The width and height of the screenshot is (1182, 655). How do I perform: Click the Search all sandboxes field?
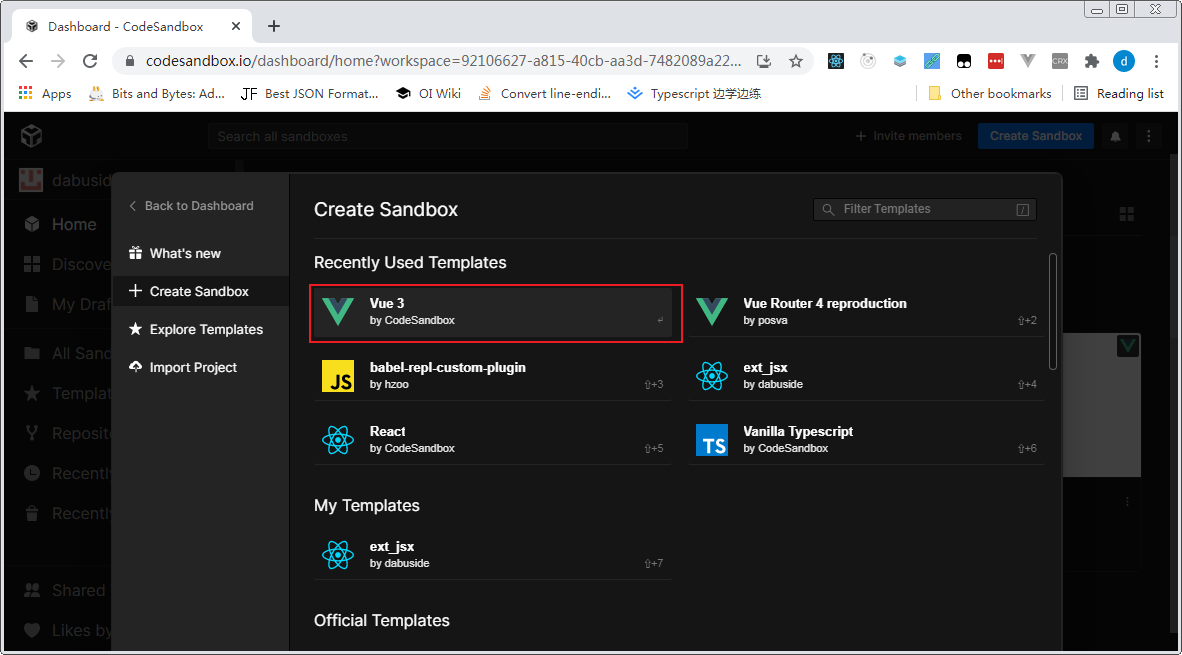click(x=447, y=135)
